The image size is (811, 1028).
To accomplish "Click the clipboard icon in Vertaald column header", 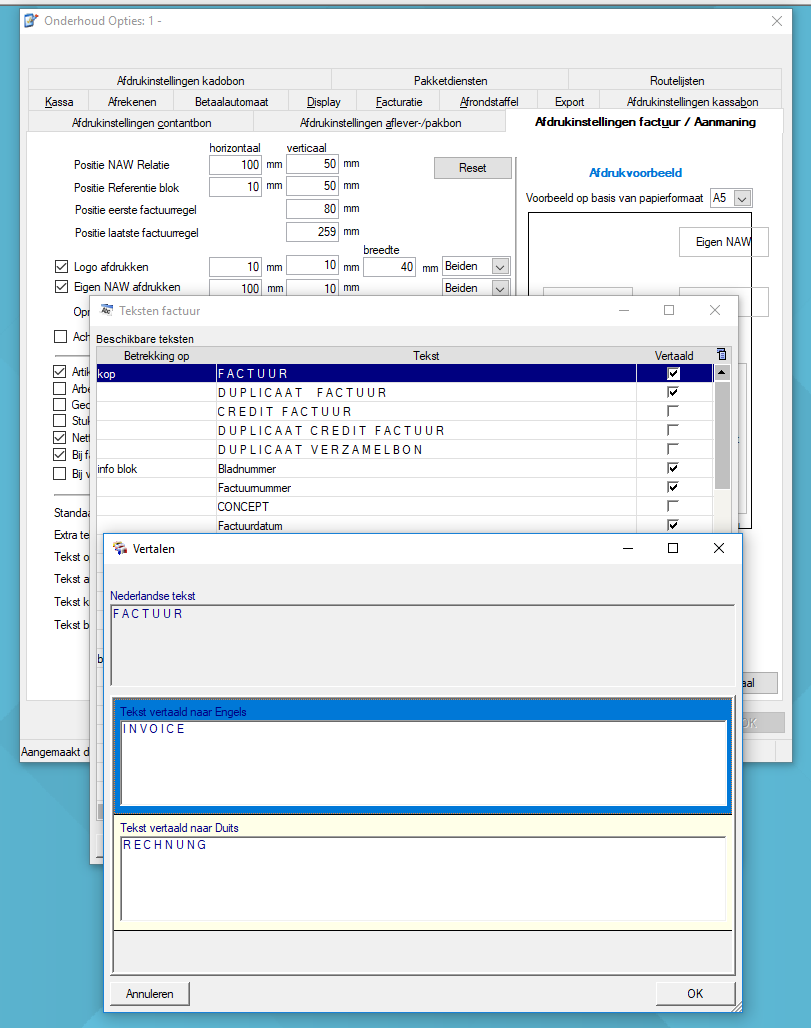I will pos(722,355).
